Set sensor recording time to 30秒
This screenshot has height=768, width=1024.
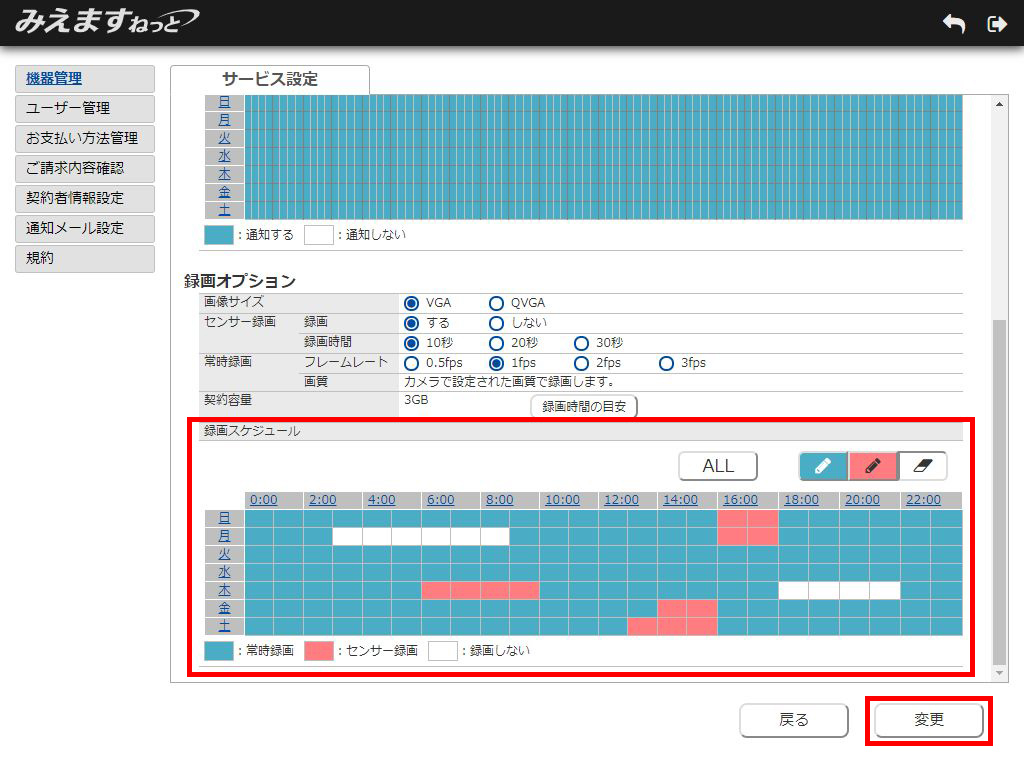(581, 343)
